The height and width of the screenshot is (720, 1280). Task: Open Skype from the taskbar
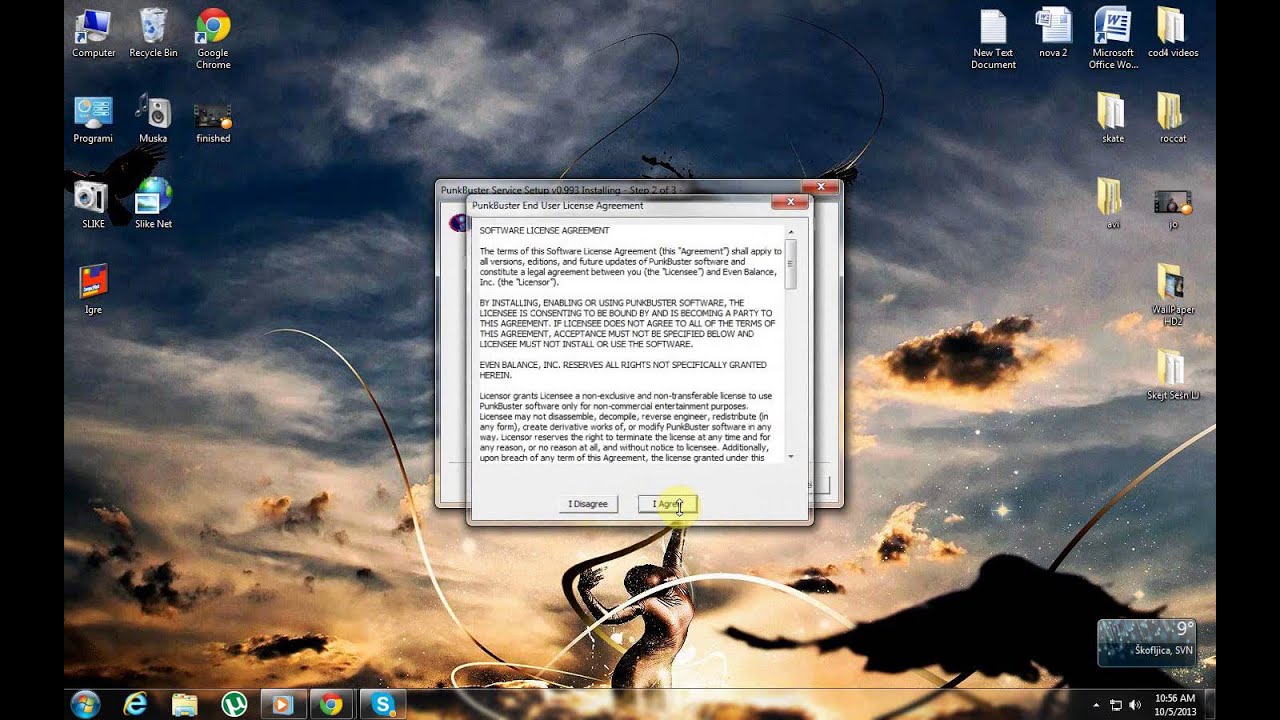pyautogui.click(x=383, y=705)
